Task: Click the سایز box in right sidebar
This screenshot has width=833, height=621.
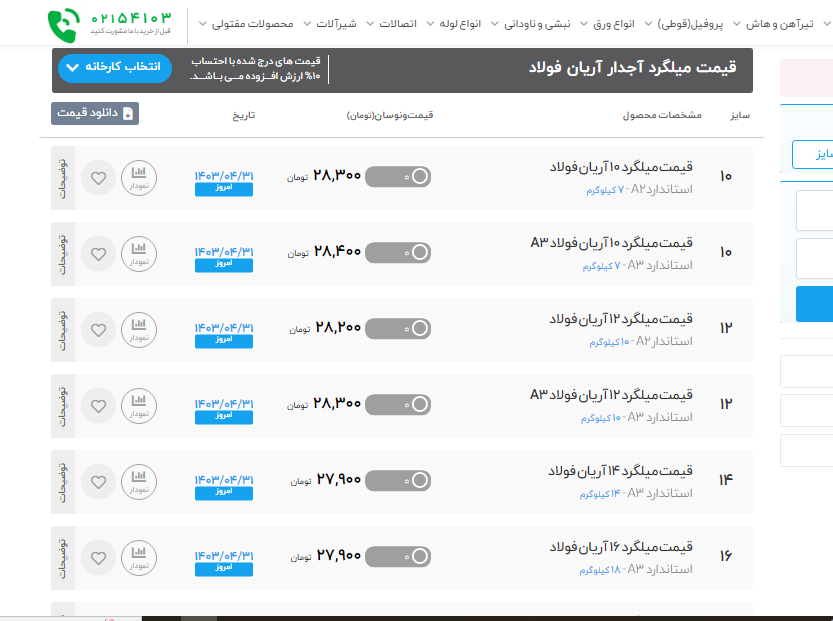Action: [812, 155]
